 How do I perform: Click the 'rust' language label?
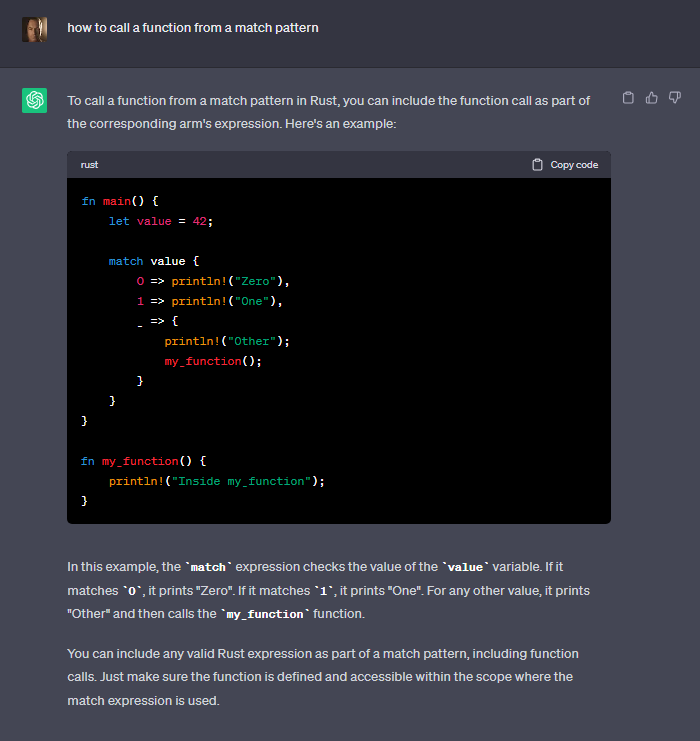coord(89,165)
